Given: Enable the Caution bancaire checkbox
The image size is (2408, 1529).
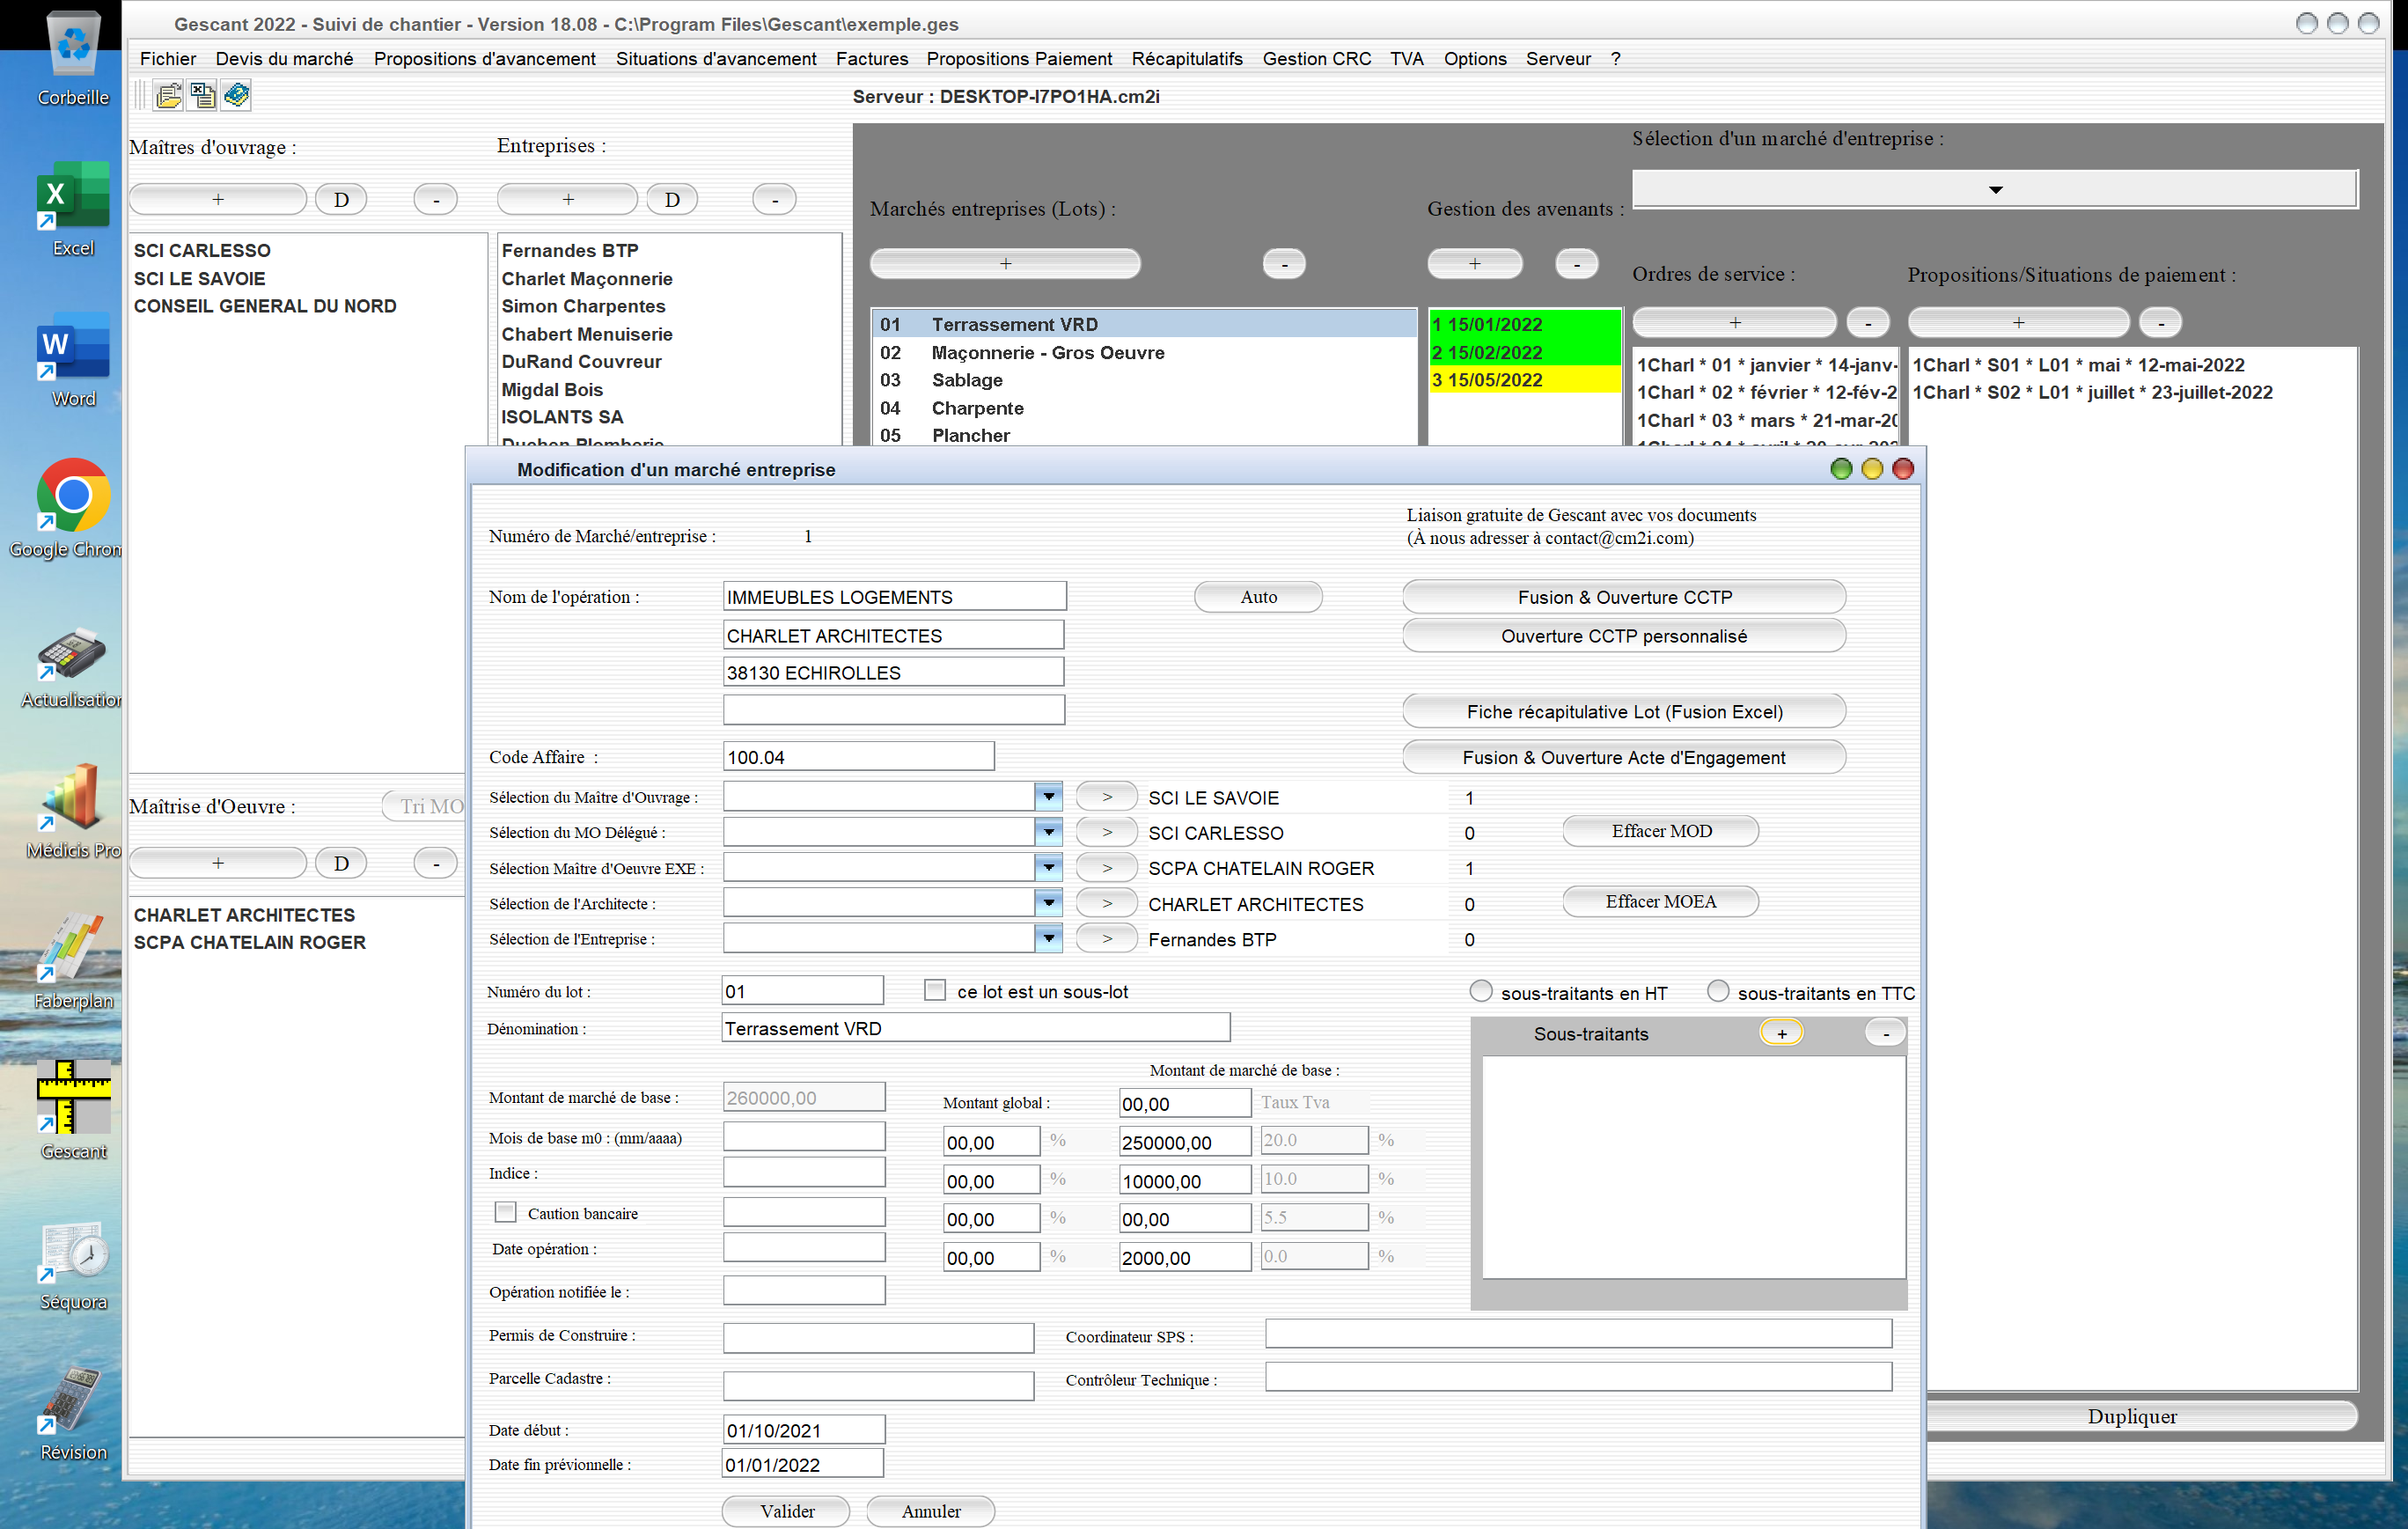Looking at the screenshot, I should tap(506, 1212).
